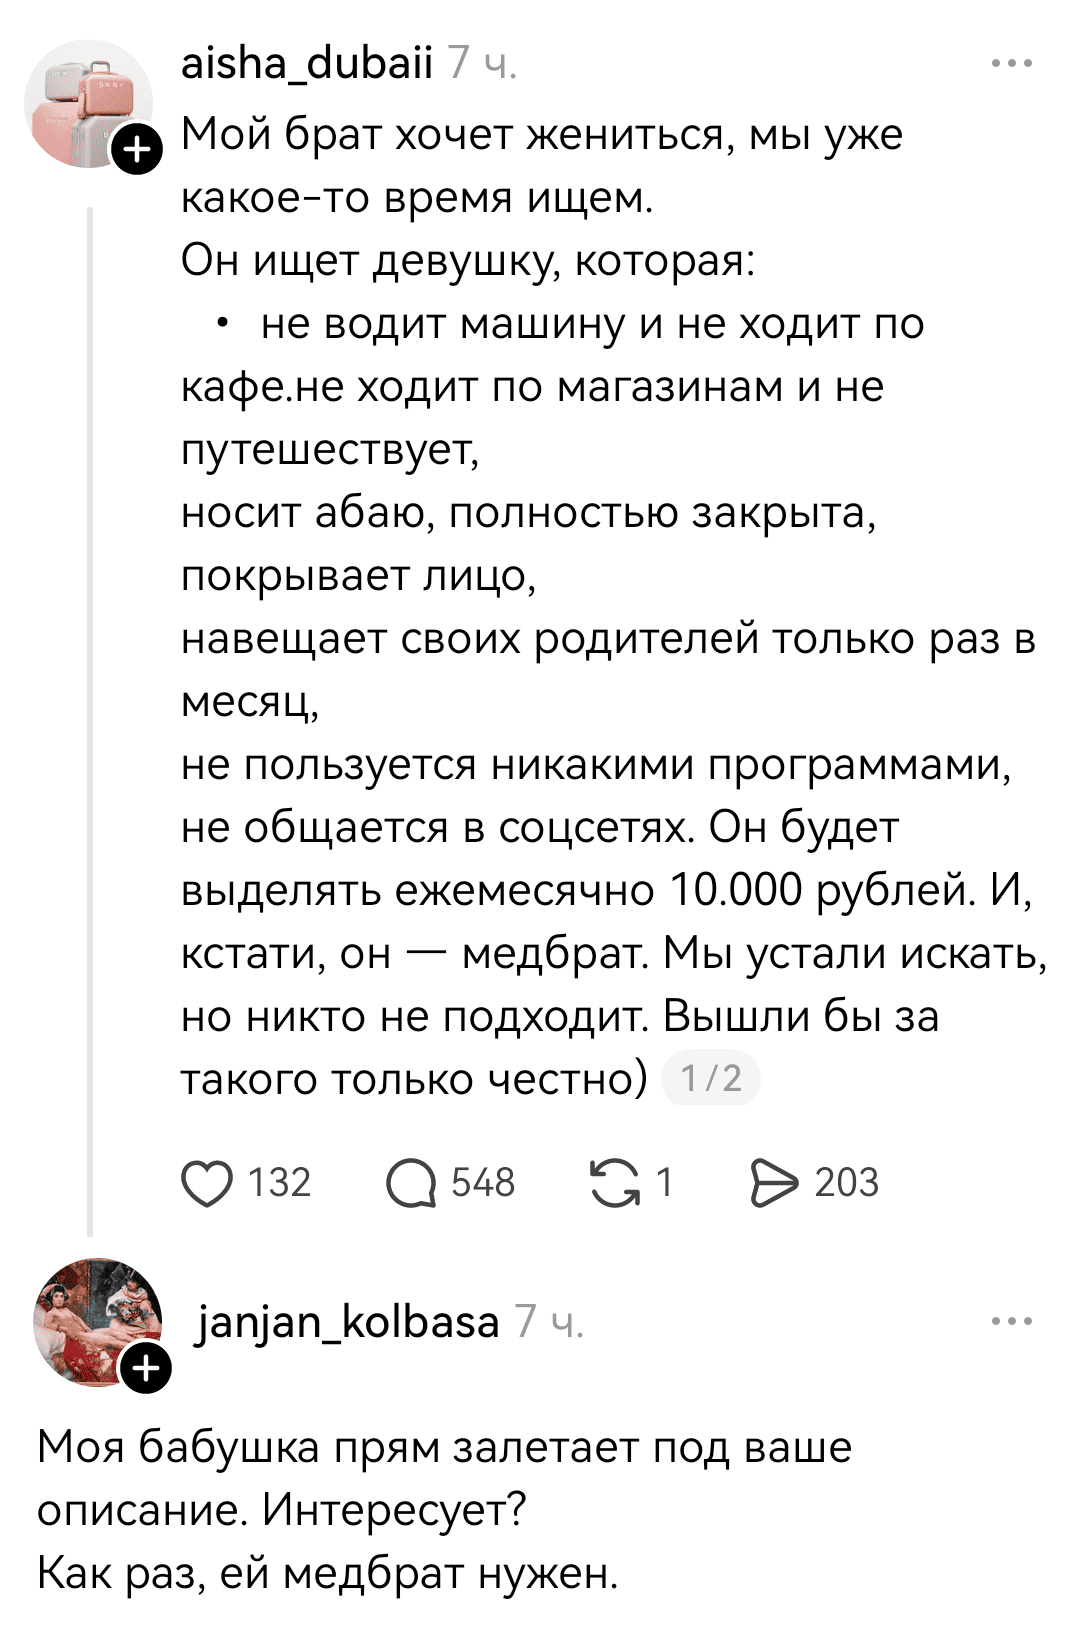Open the three-dot menu on aisha_dubaii's post

pyautogui.click(x=1013, y=62)
